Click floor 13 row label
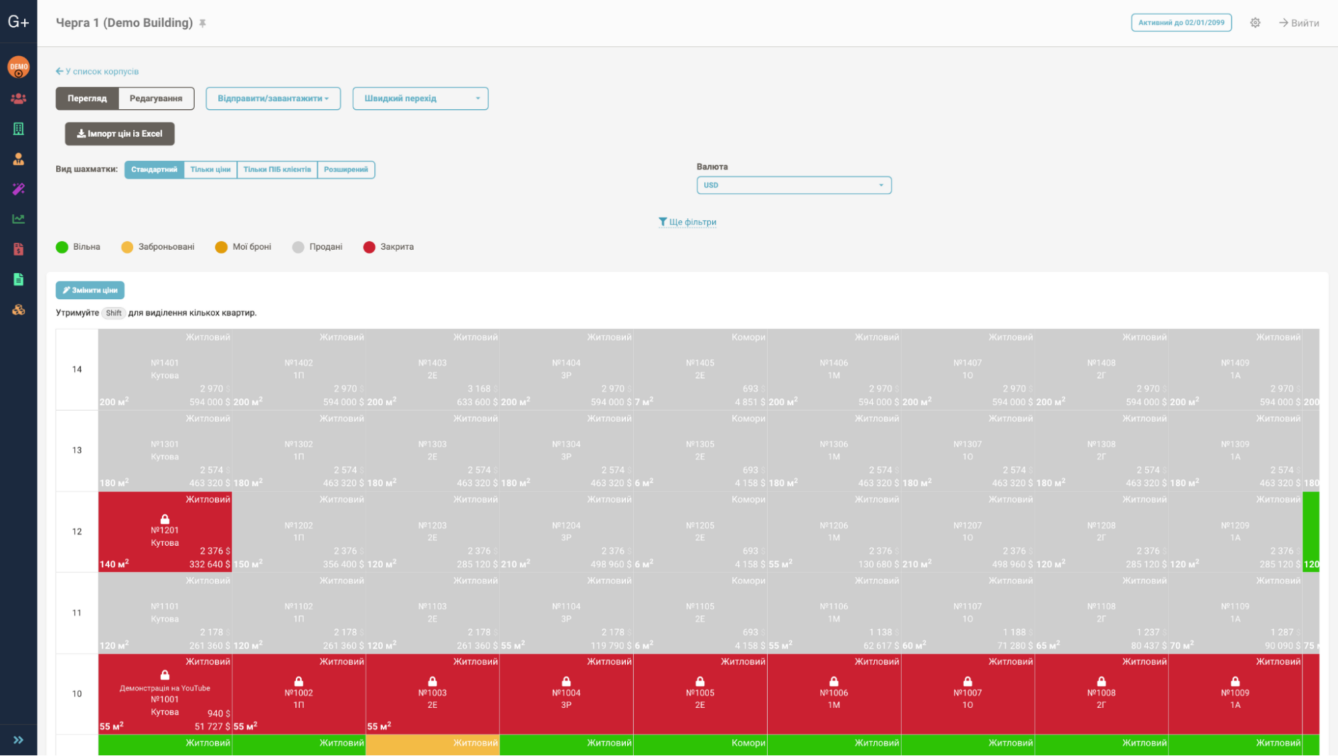The height and width of the screenshot is (756, 1338). click(x=77, y=450)
